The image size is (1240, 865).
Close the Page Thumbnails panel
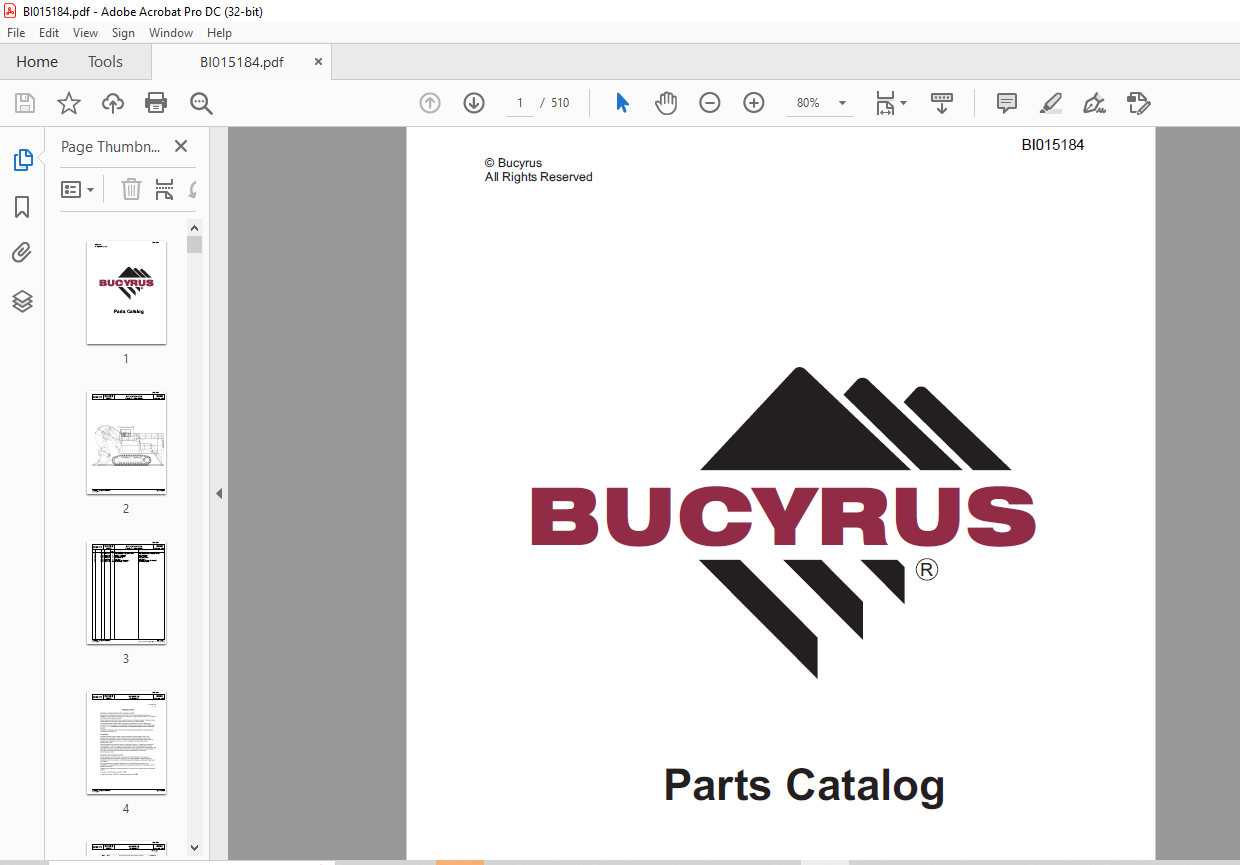pos(181,146)
